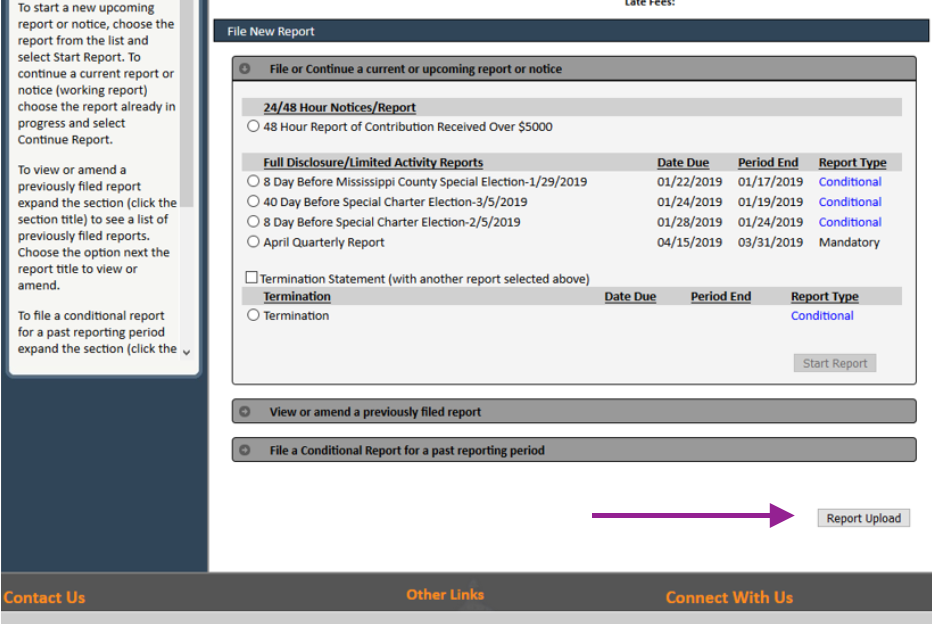The width and height of the screenshot is (932, 625).
Task: Expand View or amend a previously filed report
Action: [574, 411]
